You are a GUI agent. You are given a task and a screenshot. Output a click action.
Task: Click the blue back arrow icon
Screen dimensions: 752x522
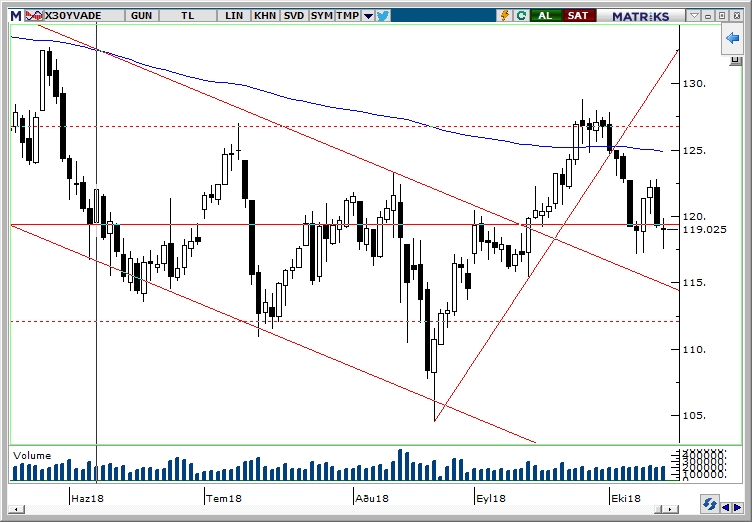pyautogui.click(x=732, y=38)
